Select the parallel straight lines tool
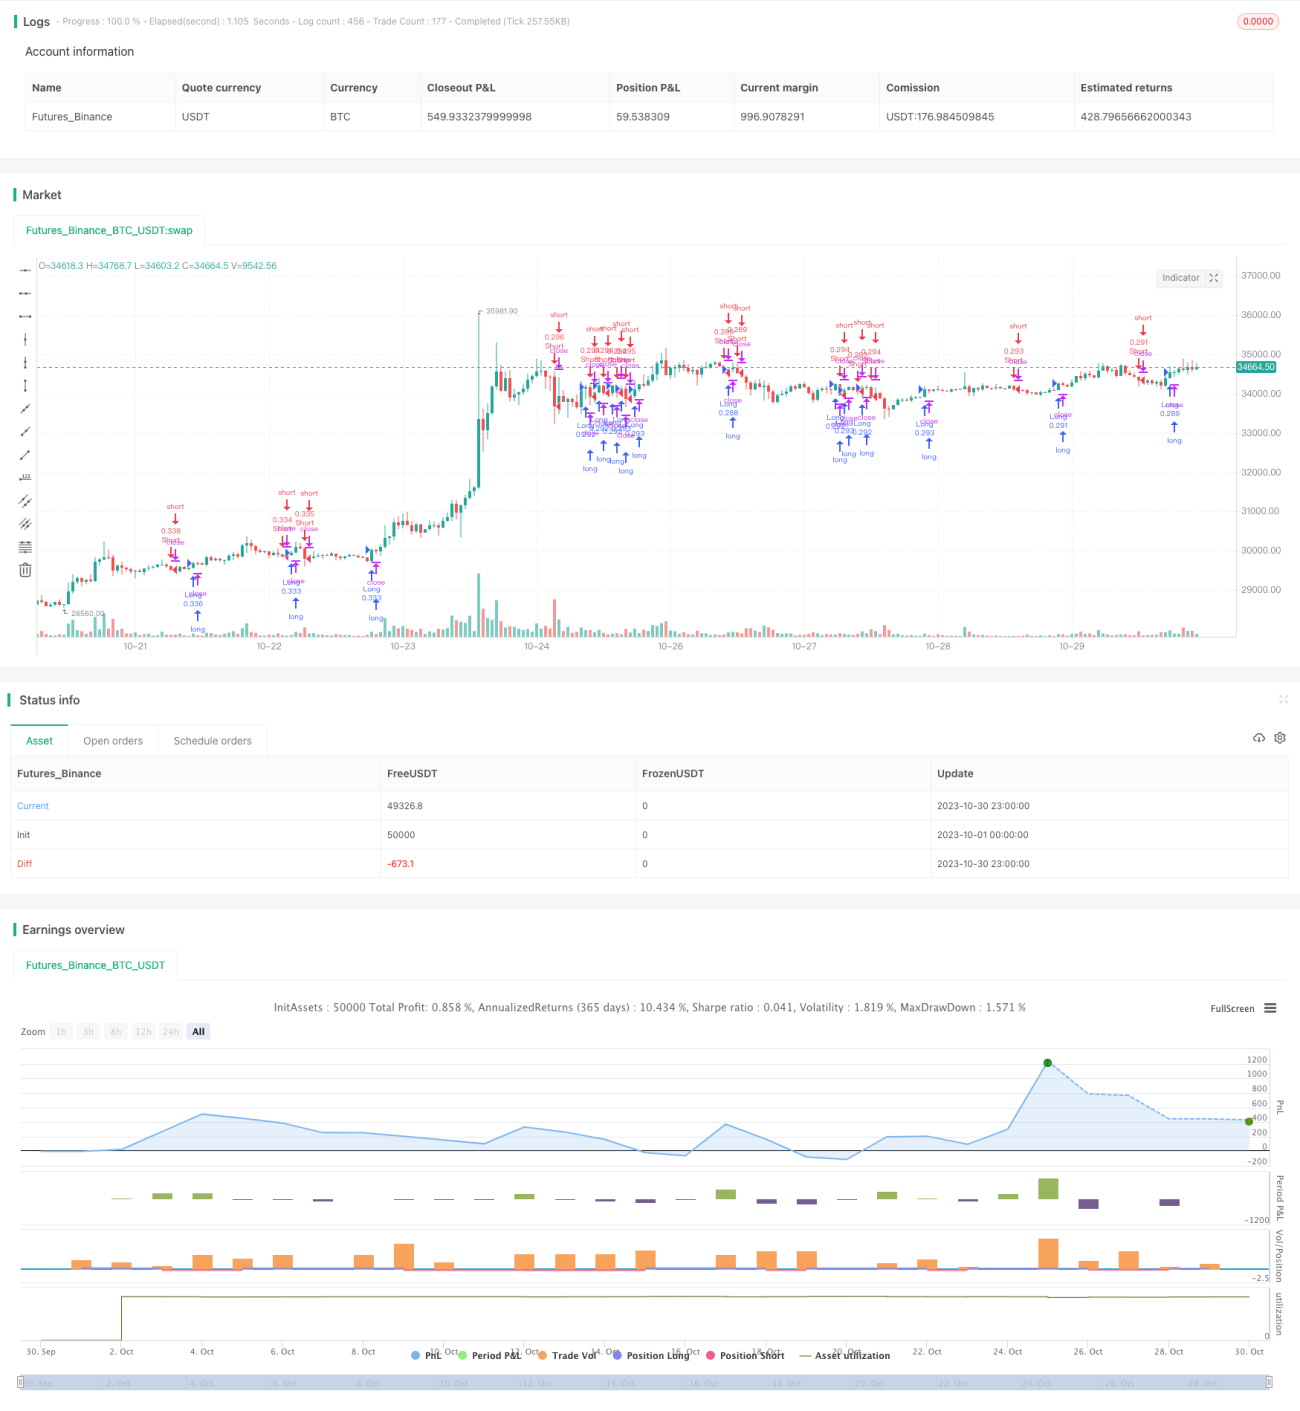The width and height of the screenshot is (1300, 1411). pyautogui.click(x=25, y=500)
